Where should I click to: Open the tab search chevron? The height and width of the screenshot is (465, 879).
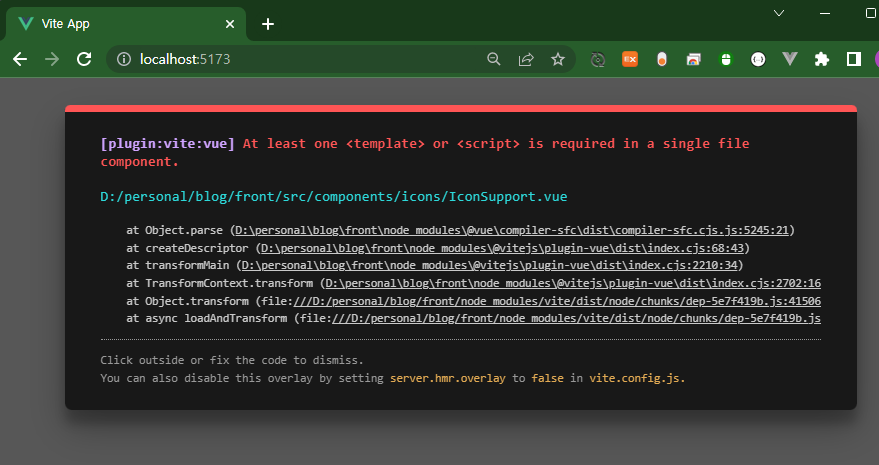[779, 13]
